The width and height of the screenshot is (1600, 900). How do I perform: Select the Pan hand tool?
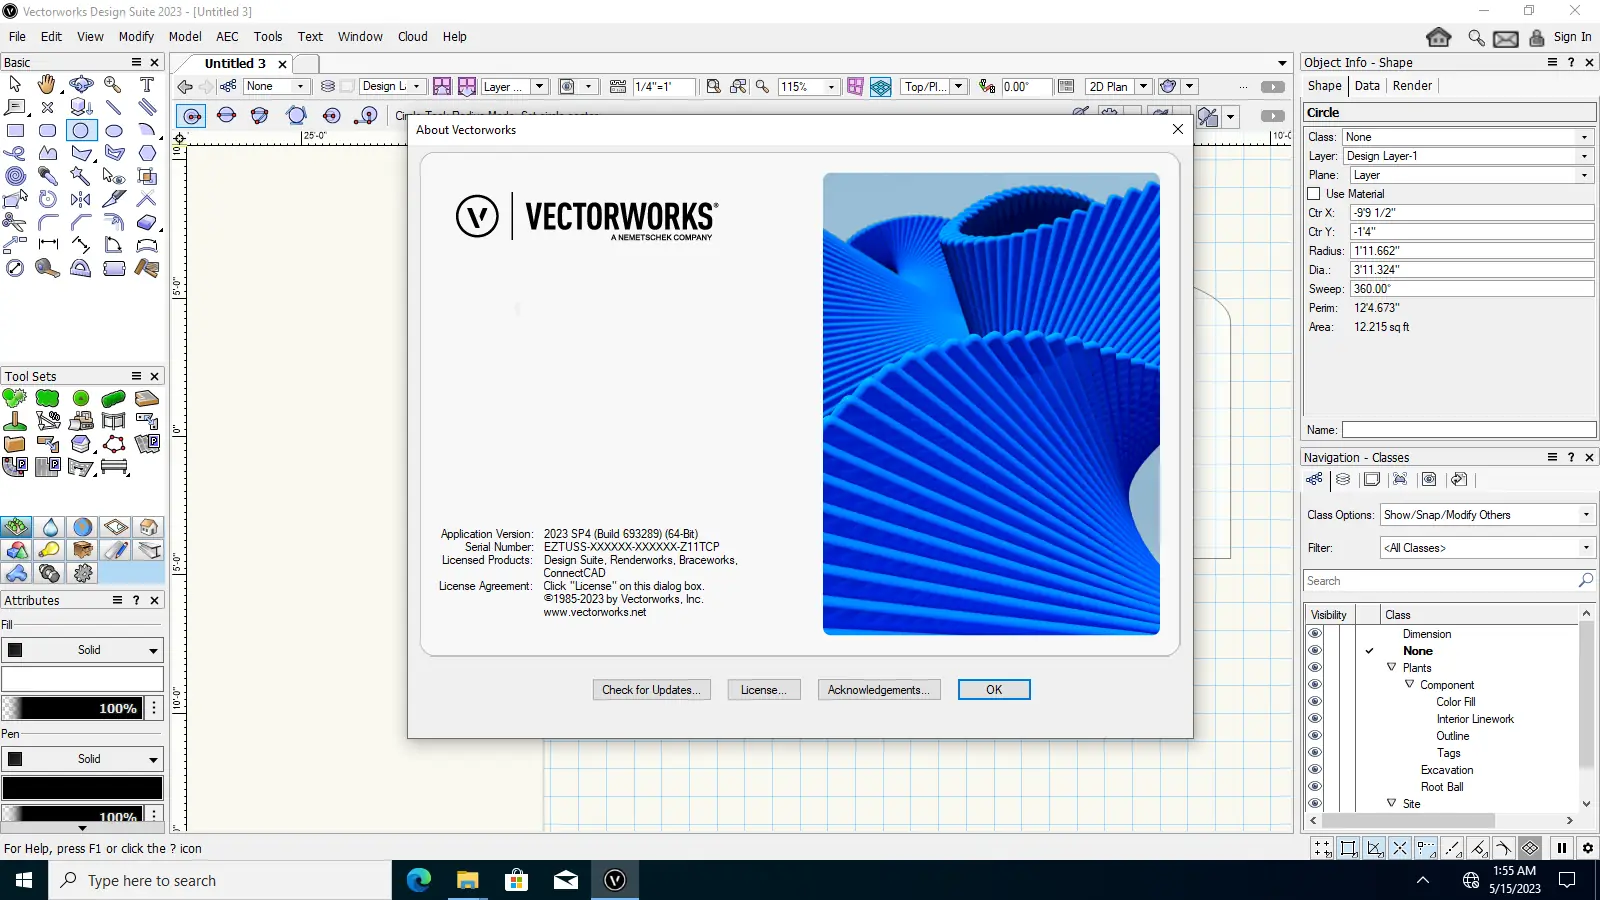[47, 84]
